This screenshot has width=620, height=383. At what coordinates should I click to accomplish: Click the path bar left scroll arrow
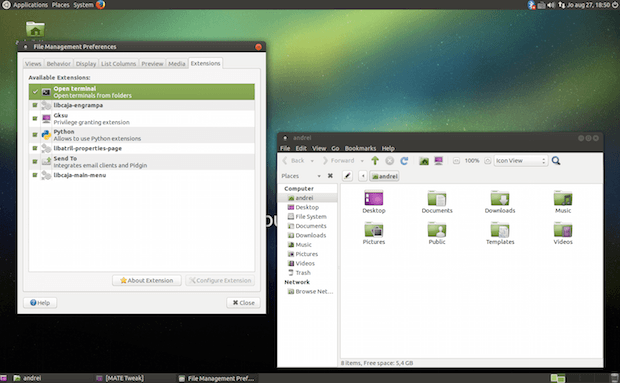pyautogui.click(x=363, y=176)
